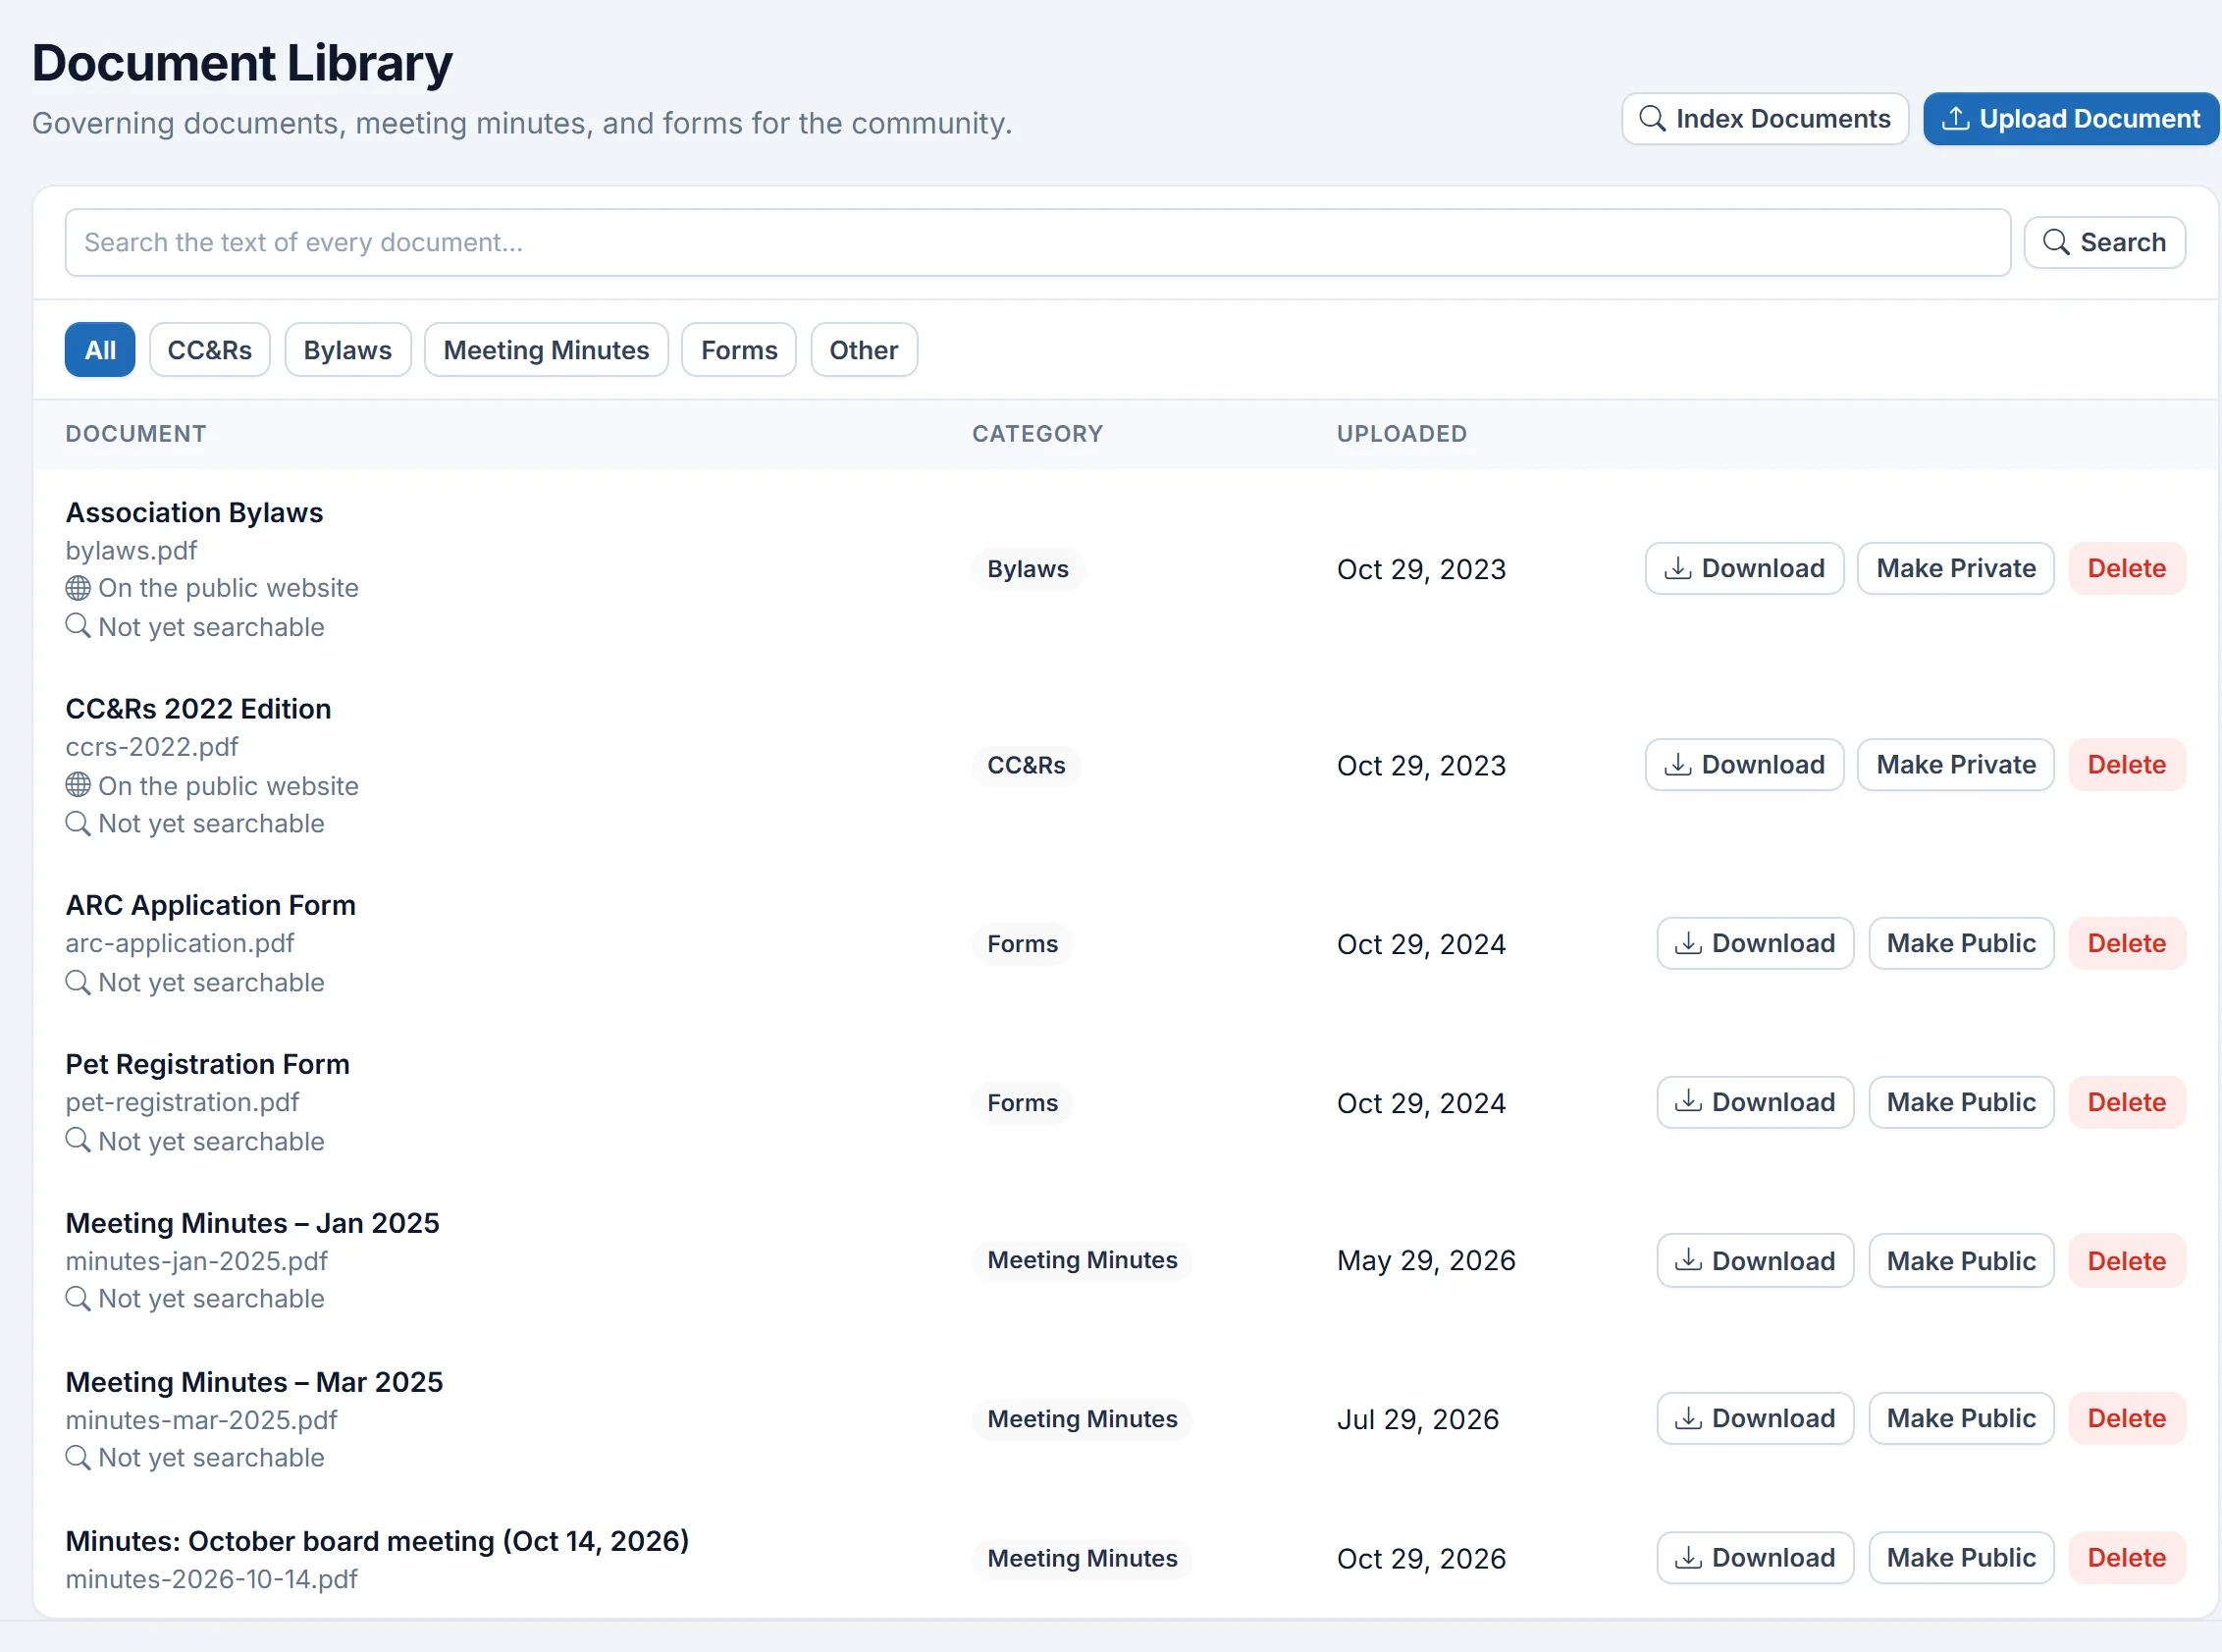
Task: Show only Meeting Minutes documents
Action: (x=546, y=350)
